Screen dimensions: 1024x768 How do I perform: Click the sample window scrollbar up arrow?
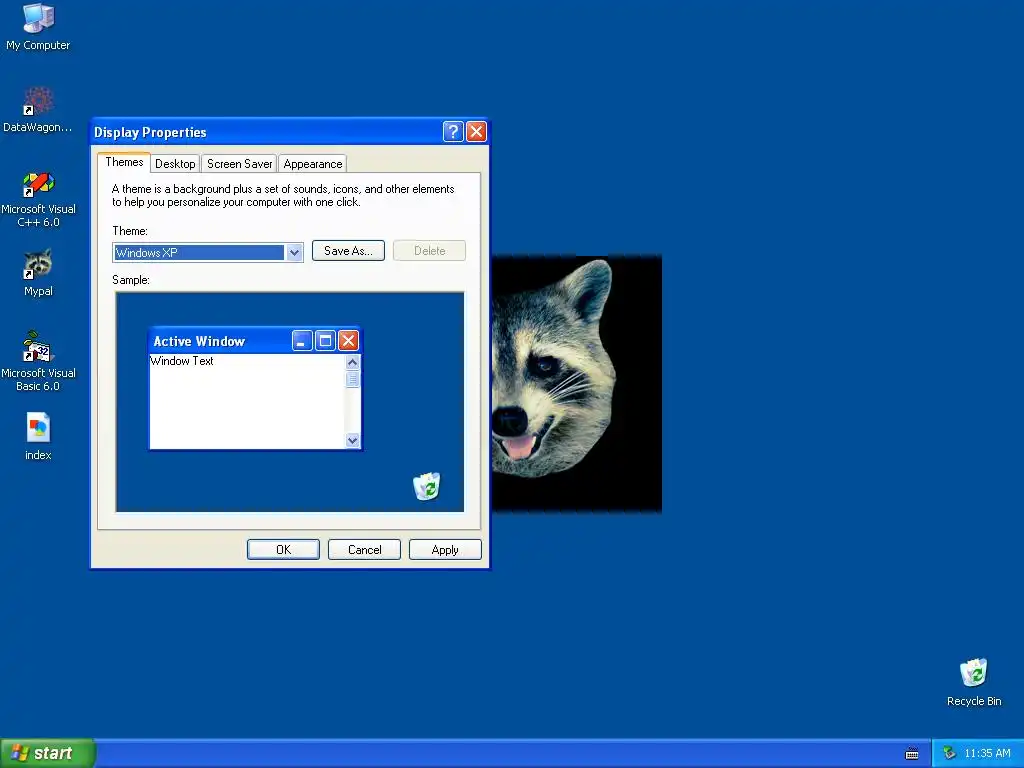(x=353, y=362)
